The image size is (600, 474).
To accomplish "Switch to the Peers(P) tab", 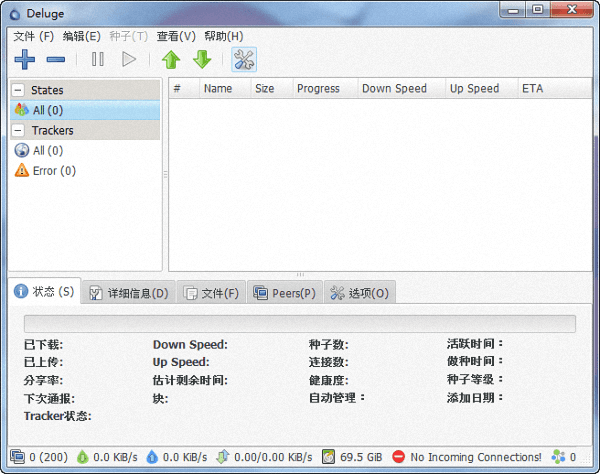I will point(284,293).
